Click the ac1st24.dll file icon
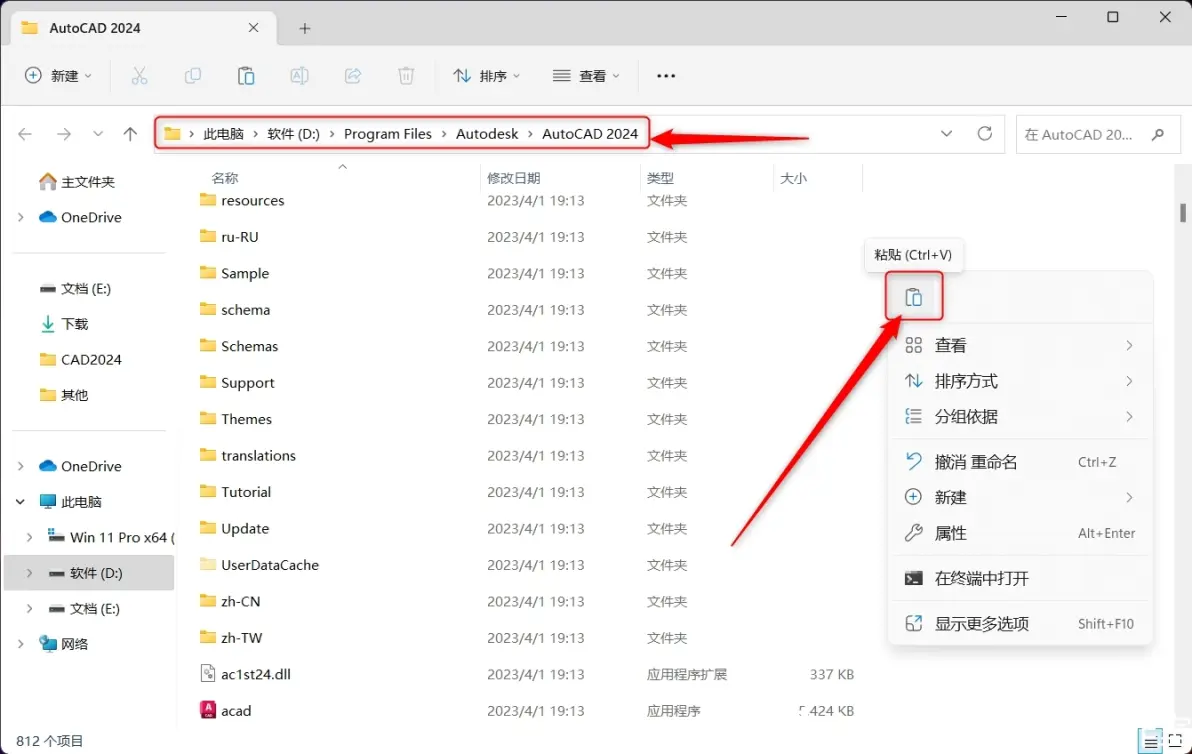Screen dimensions: 1192x754 (208, 673)
